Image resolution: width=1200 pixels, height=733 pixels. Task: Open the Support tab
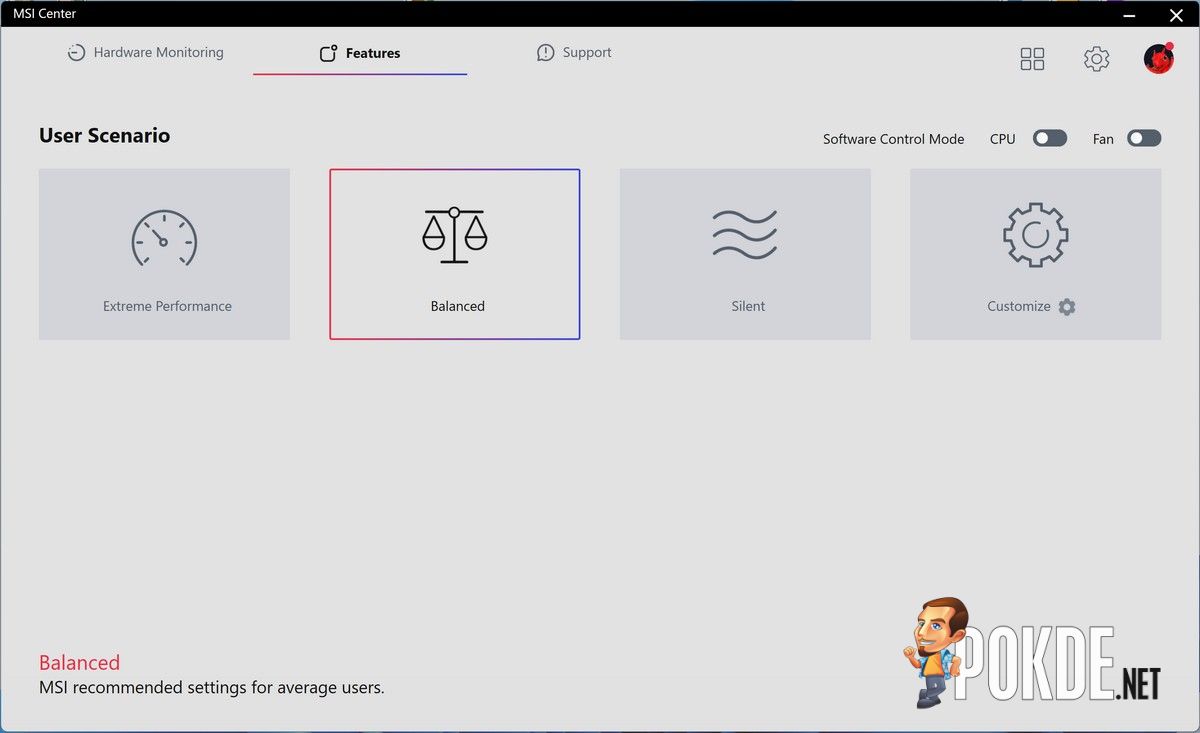pyautogui.click(x=574, y=53)
